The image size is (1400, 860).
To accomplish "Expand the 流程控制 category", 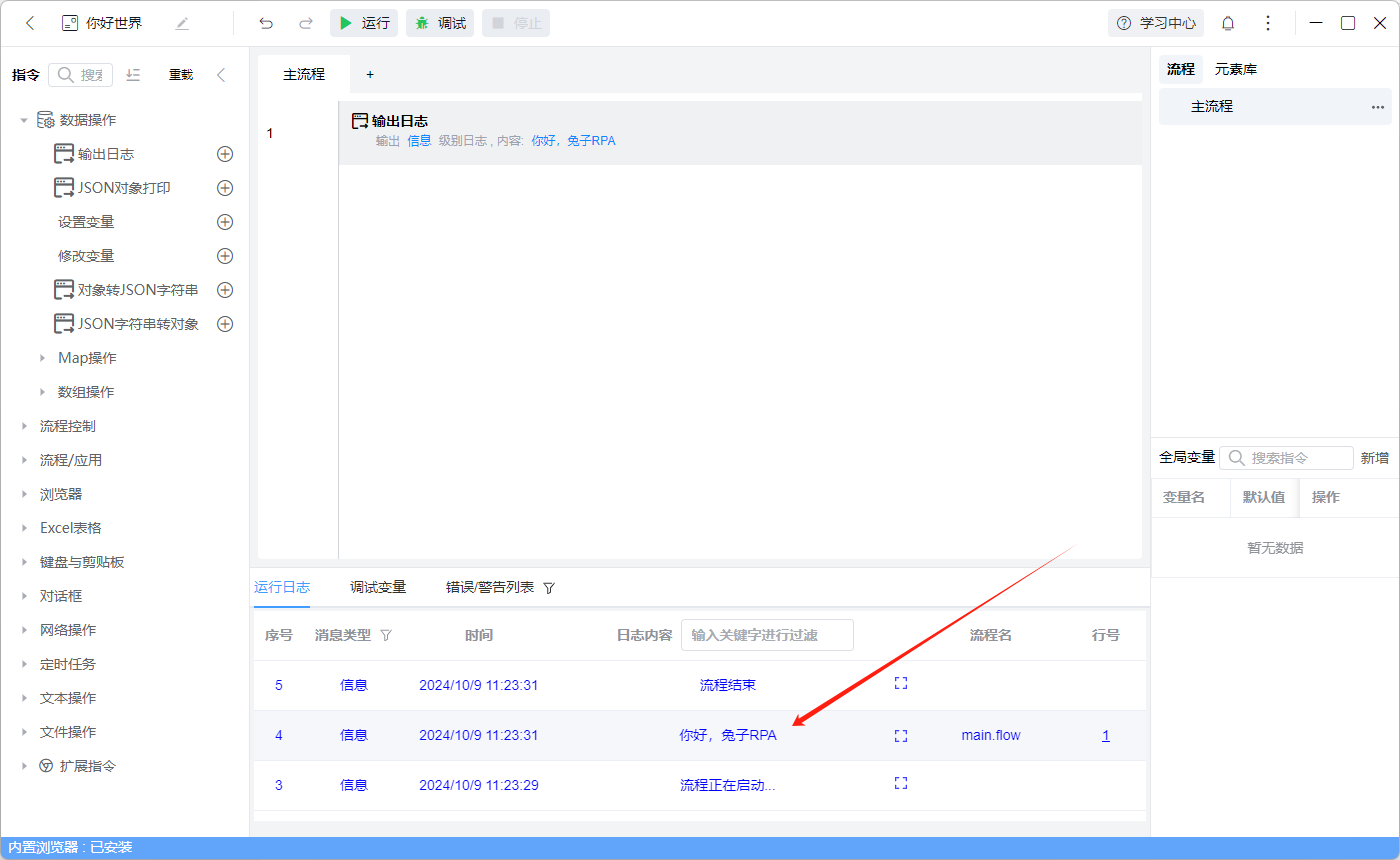I will tap(24, 426).
